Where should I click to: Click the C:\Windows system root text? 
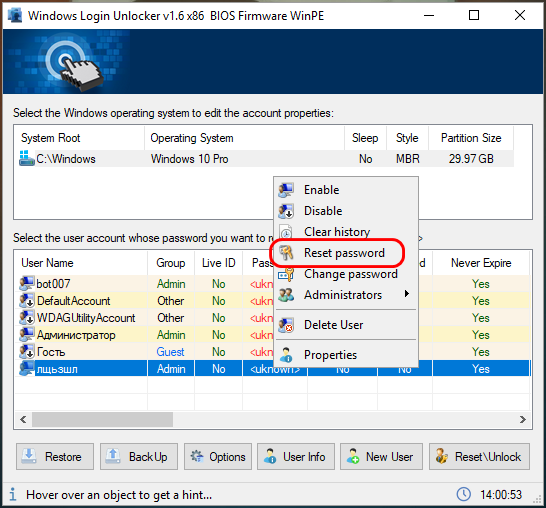click(66, 159)
